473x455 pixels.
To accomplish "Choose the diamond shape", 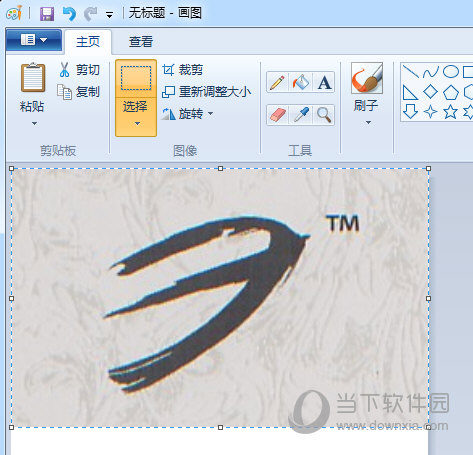I will 430,92.
